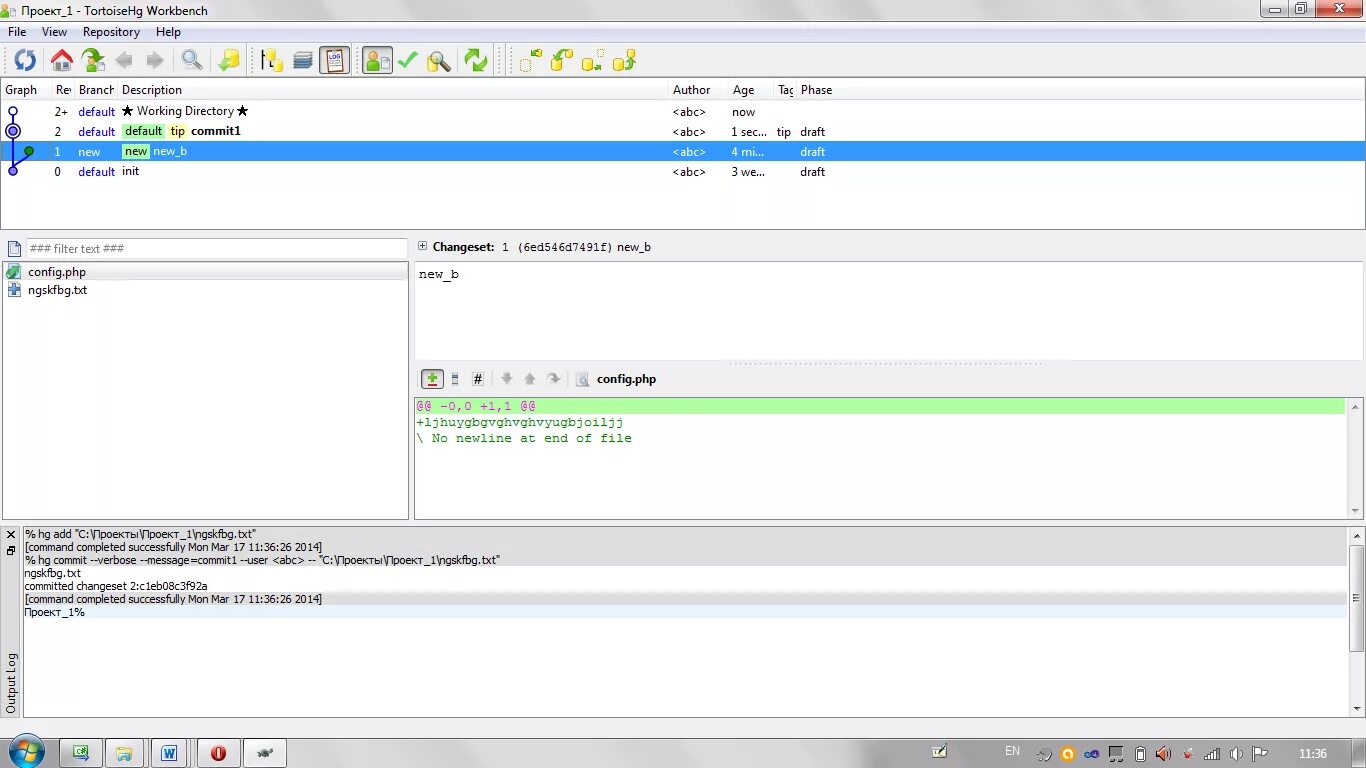Select config.php in the file list
This screenshot has width=1366, height=768.
[205, 272]
